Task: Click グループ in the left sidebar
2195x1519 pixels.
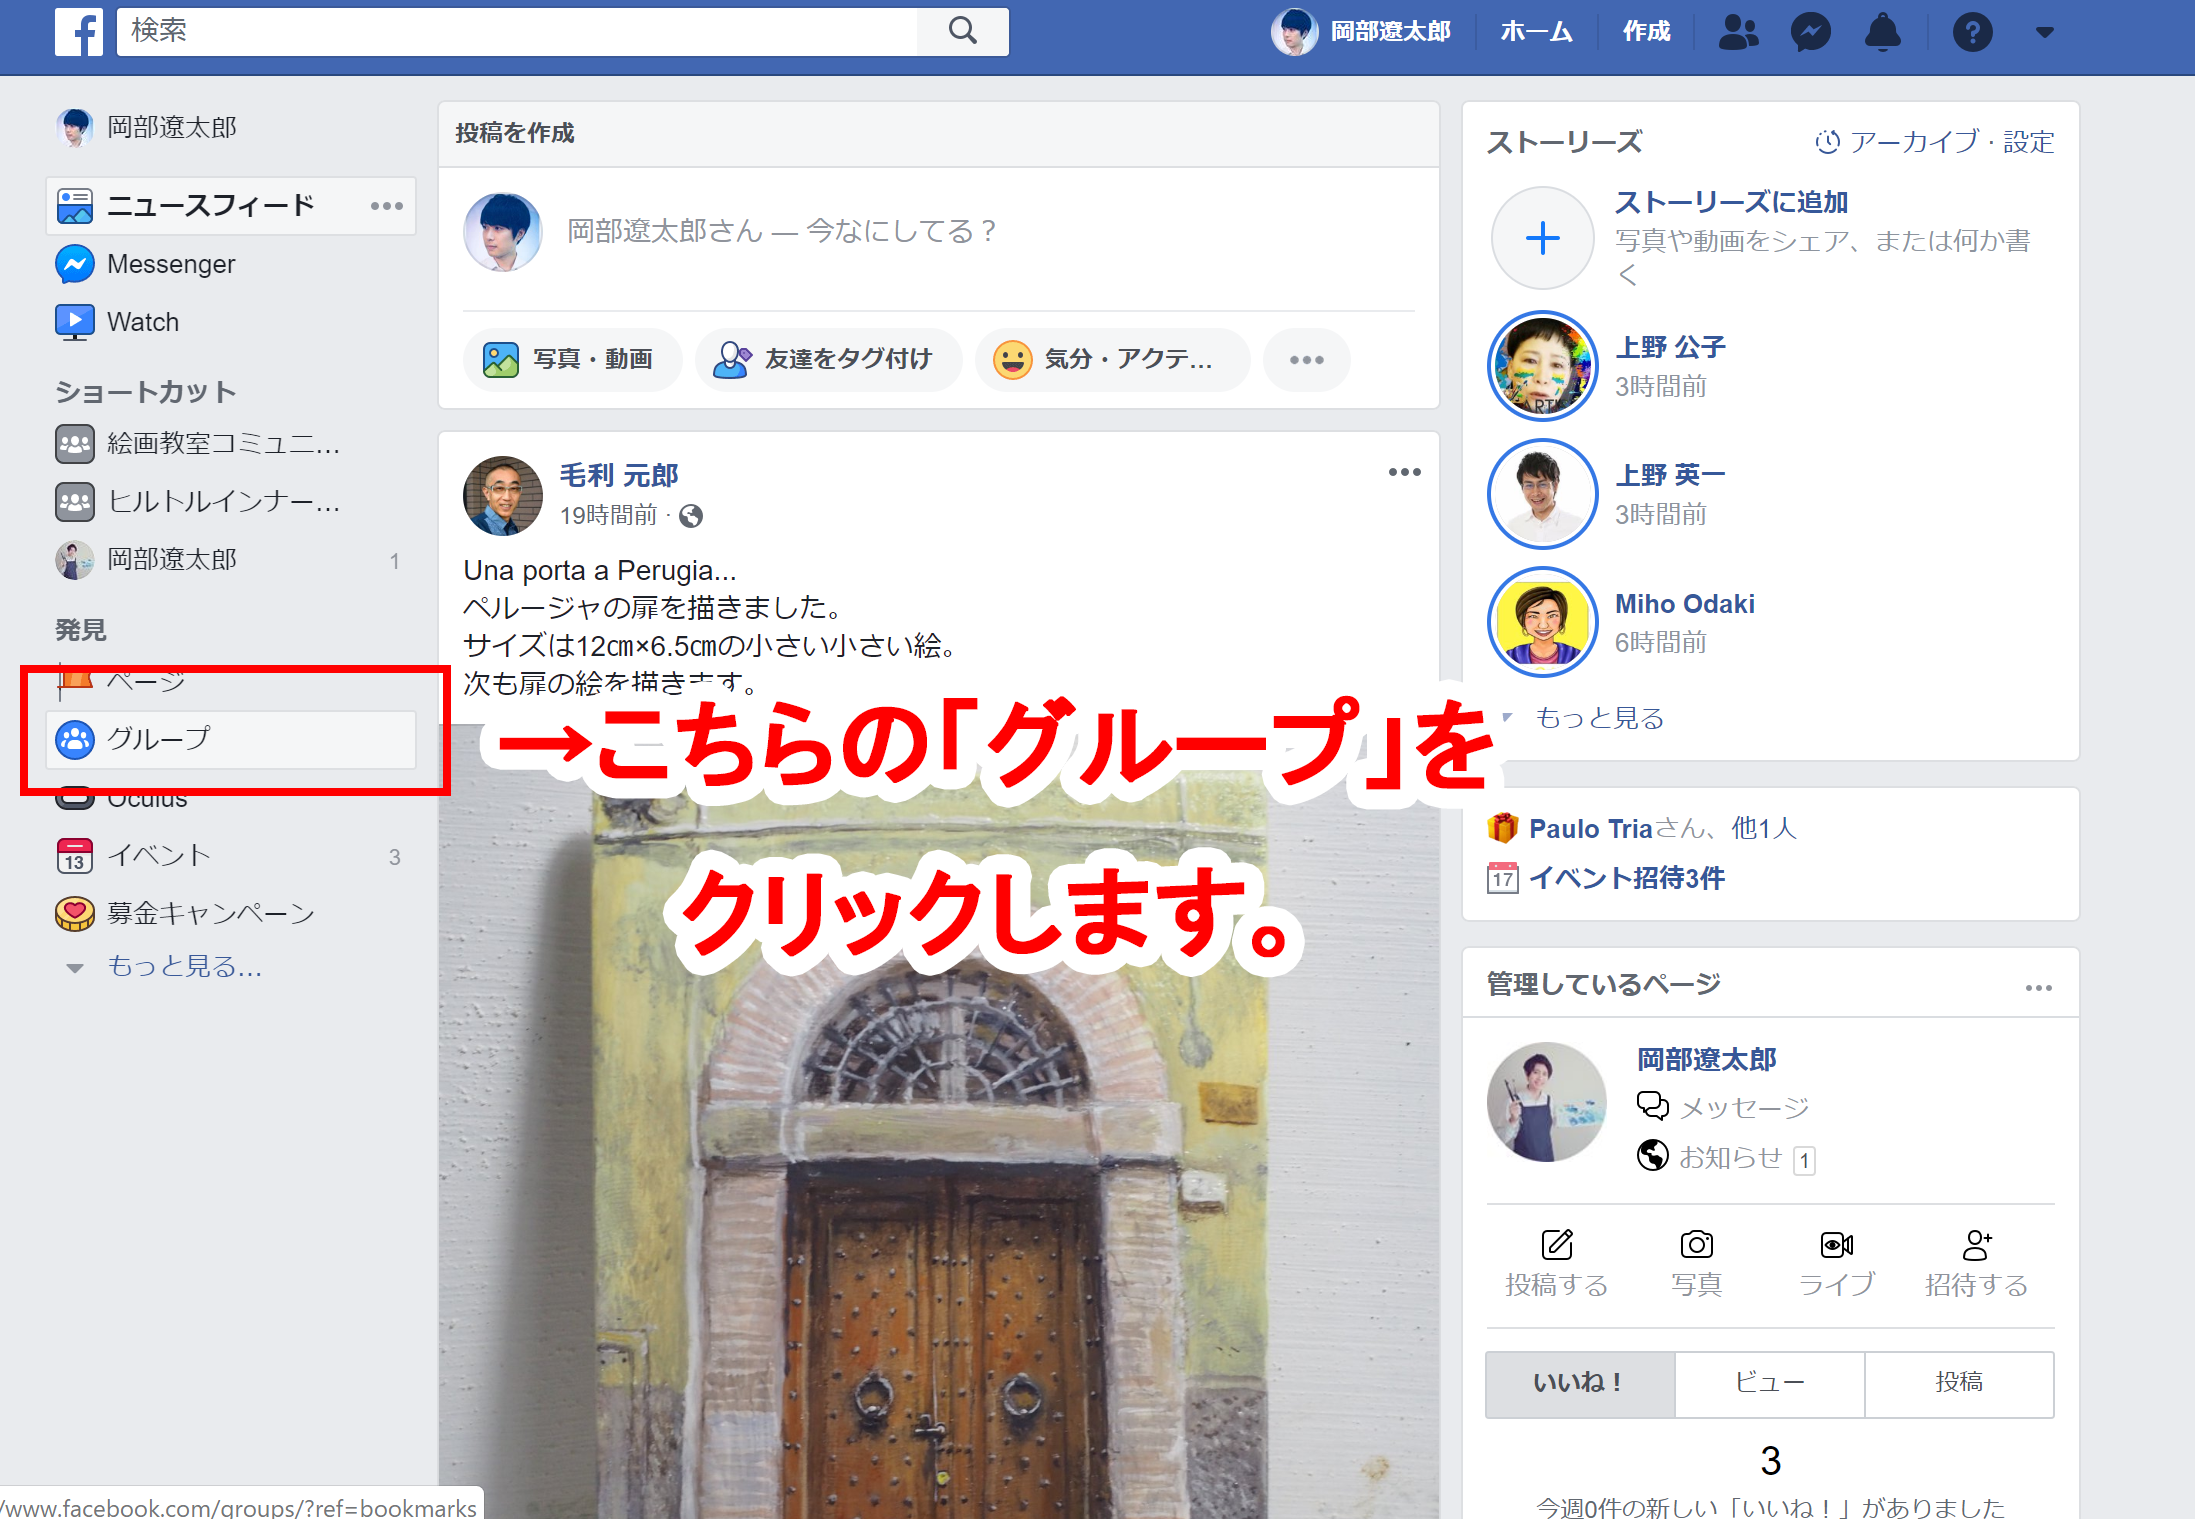Action: point(158,739)
